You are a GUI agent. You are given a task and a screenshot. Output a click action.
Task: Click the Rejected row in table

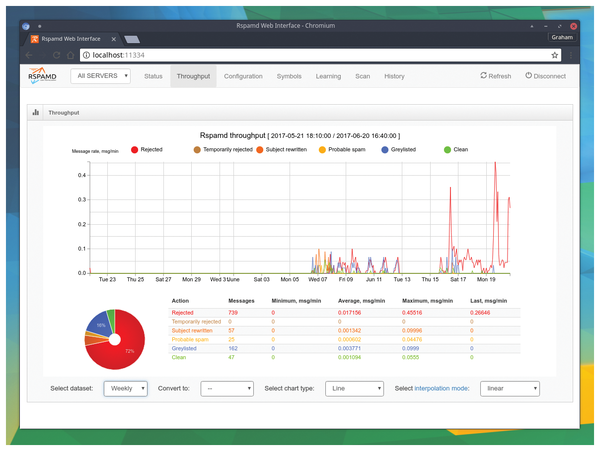click(x=344, y=313)
